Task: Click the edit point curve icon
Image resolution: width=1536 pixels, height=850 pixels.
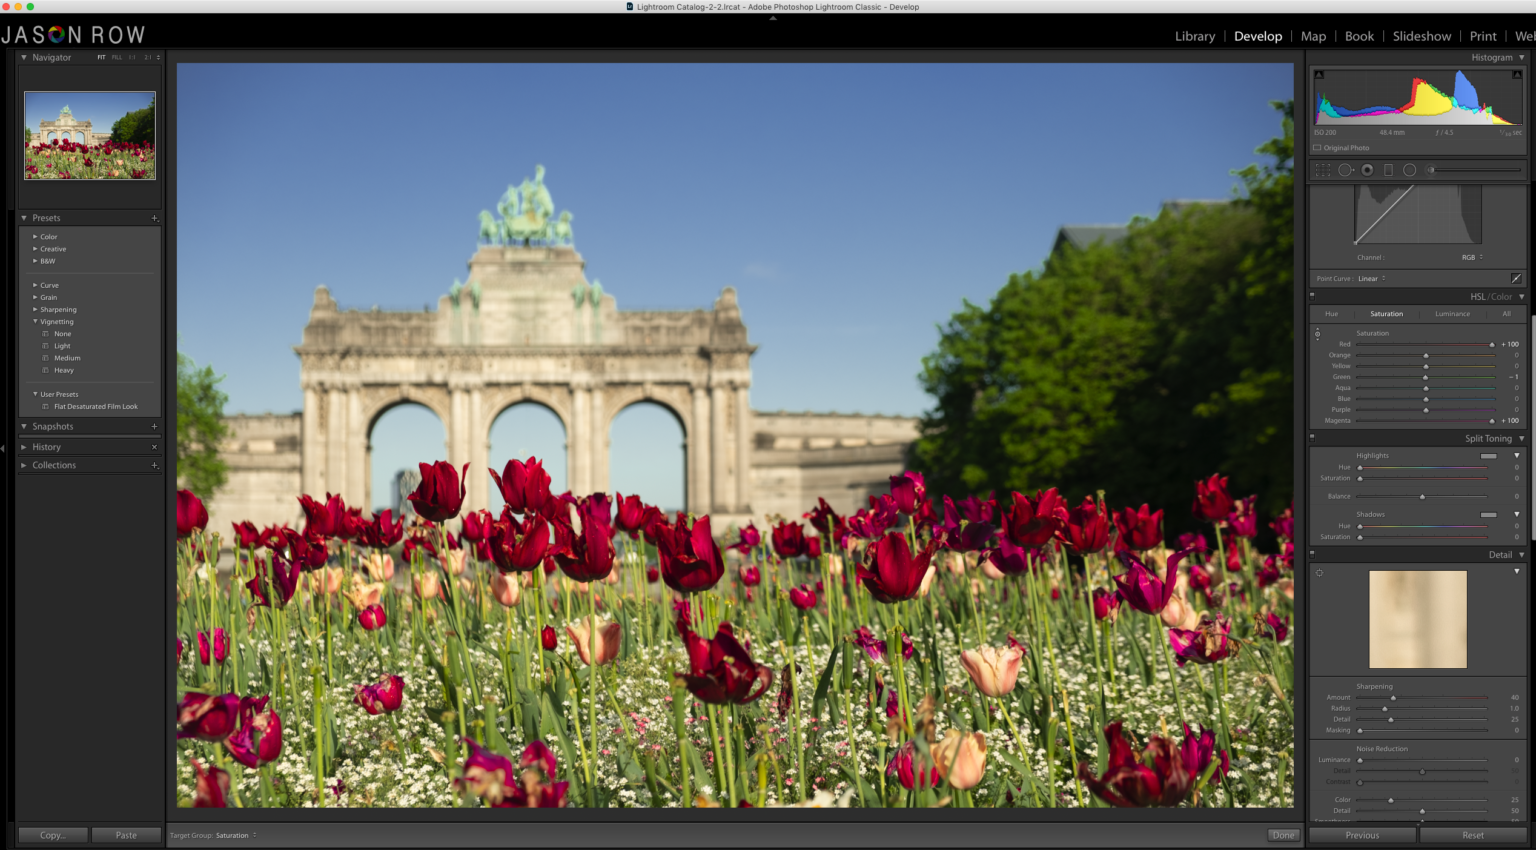Action: tap(1516, 279)
